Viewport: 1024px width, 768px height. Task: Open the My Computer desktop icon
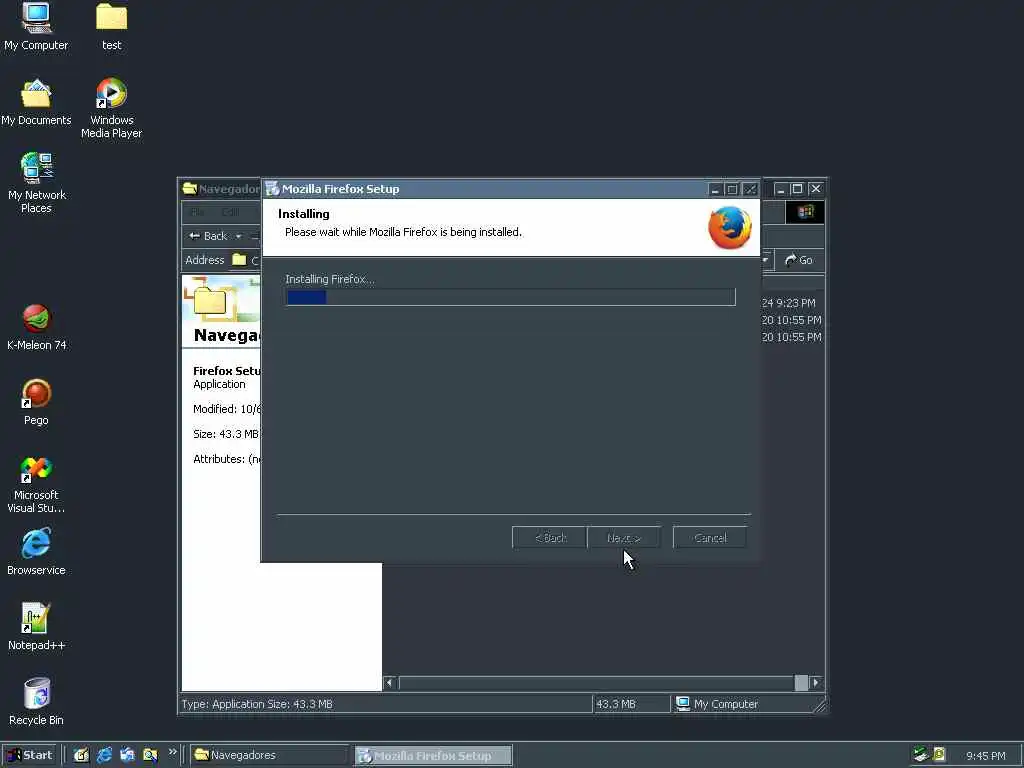[36, 26]
